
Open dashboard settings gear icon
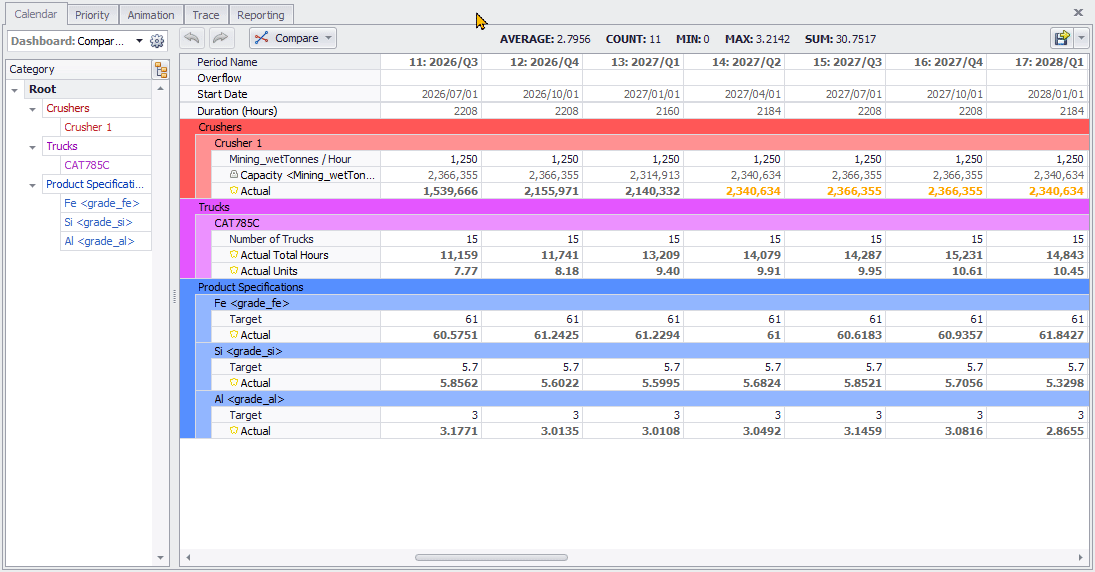(157, 41)
